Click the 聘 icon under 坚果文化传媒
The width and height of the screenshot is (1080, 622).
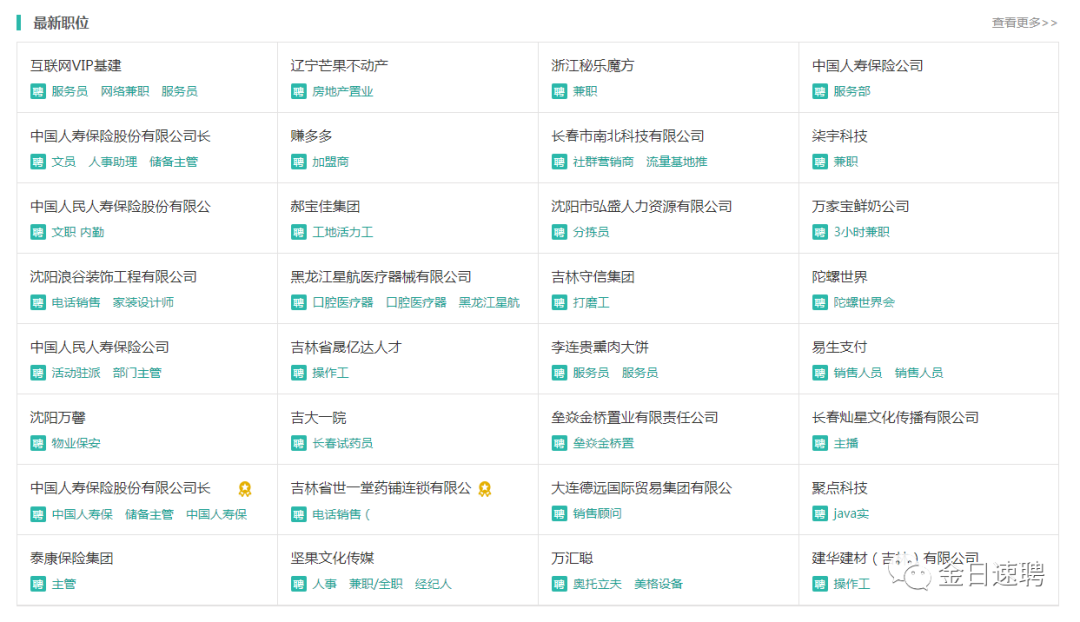point(298,584)
